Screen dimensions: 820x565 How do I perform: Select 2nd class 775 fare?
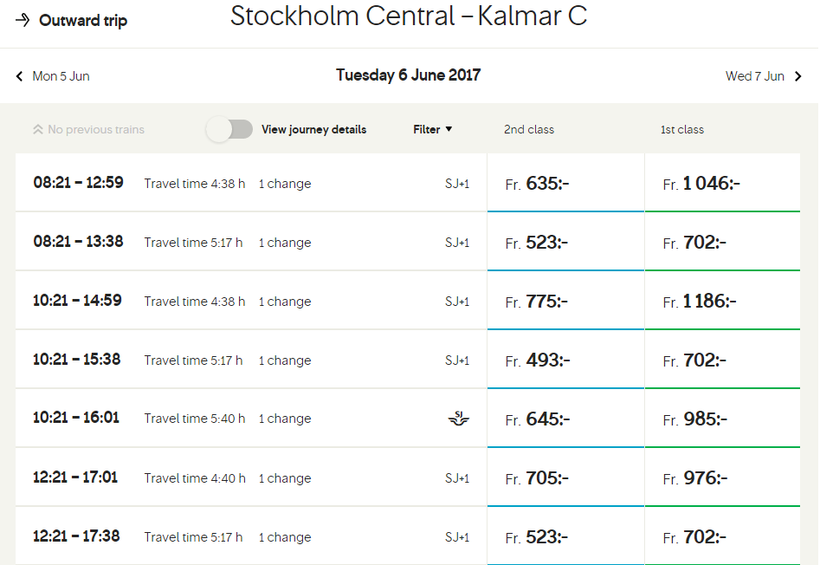pyautogui.click(x=565, y=301)
